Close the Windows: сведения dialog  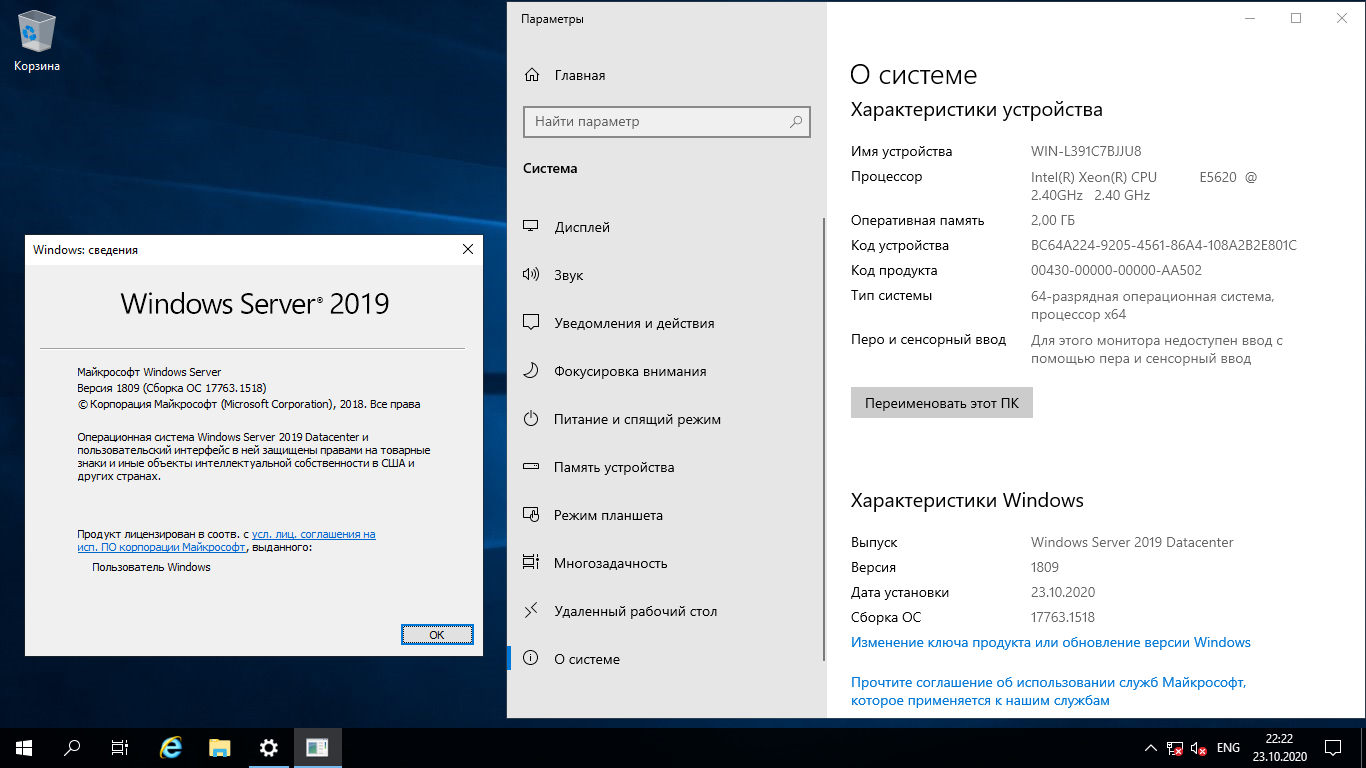468,250
